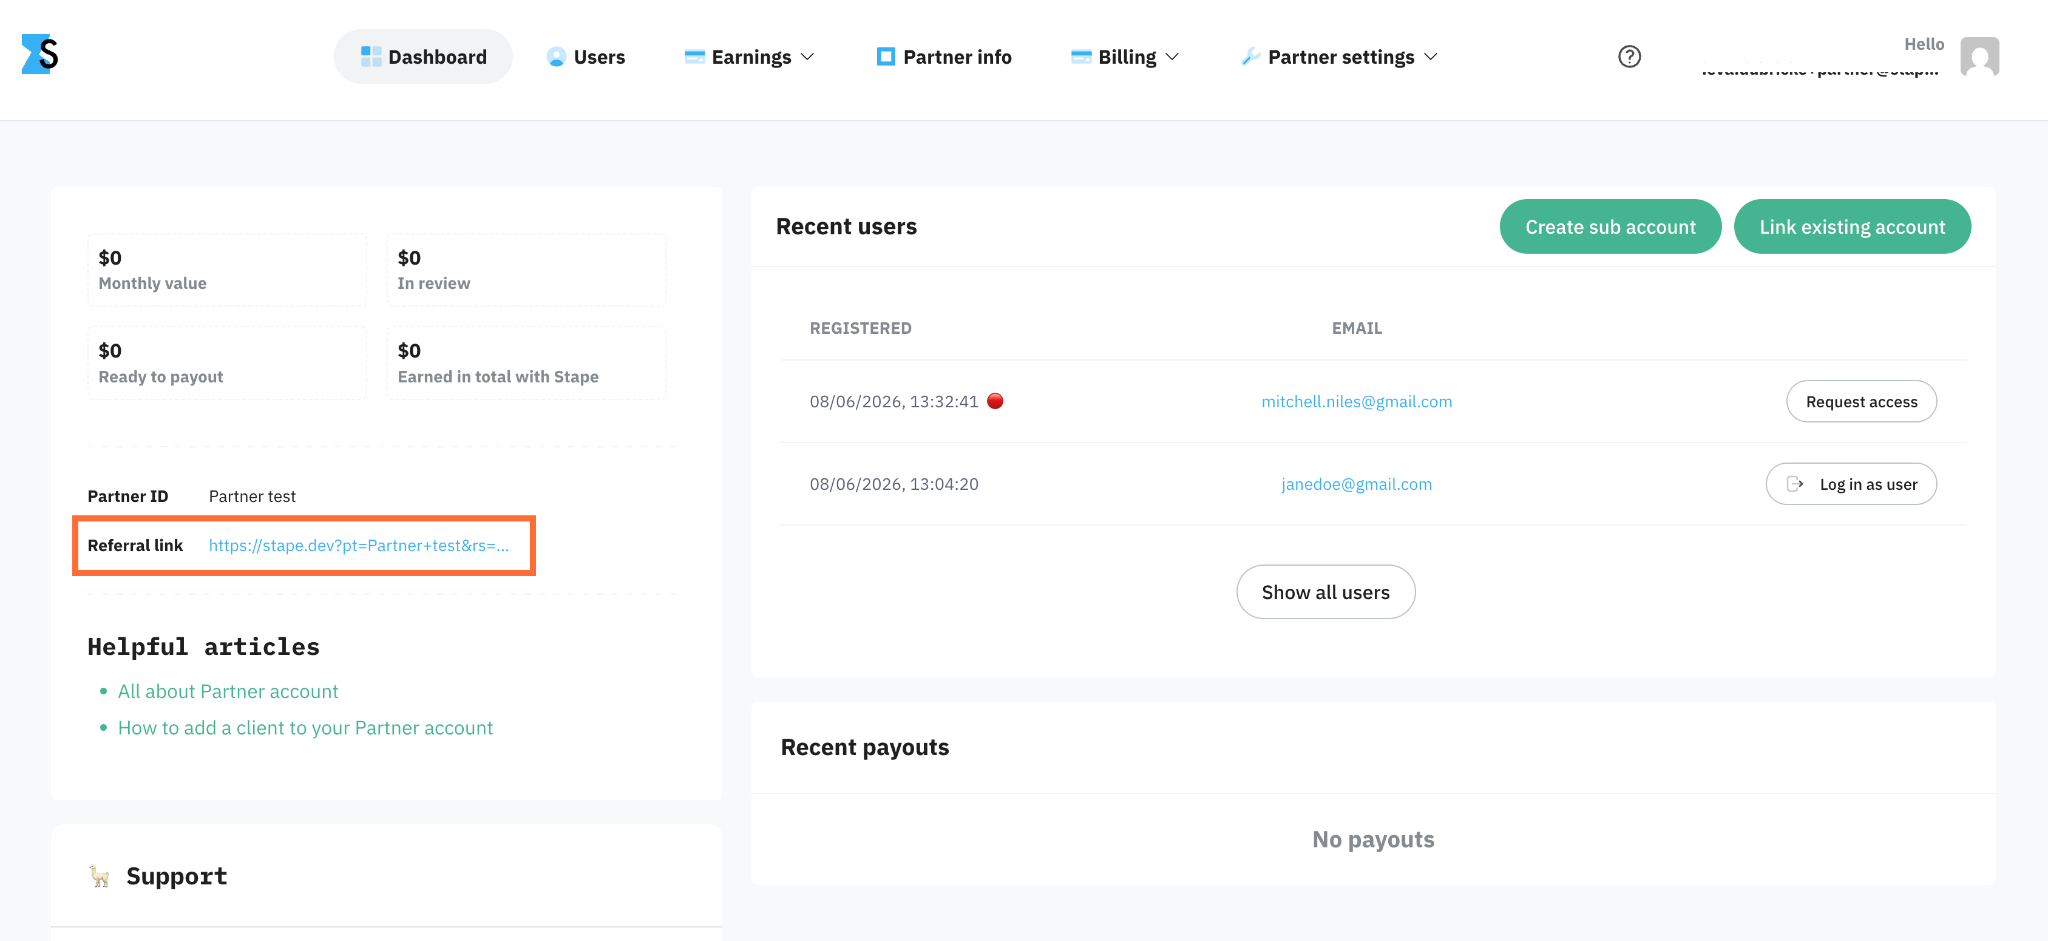This screenshot has width=2048, height=941.
Task: Open All about Partner account article
Action: (x=228, y=691)
